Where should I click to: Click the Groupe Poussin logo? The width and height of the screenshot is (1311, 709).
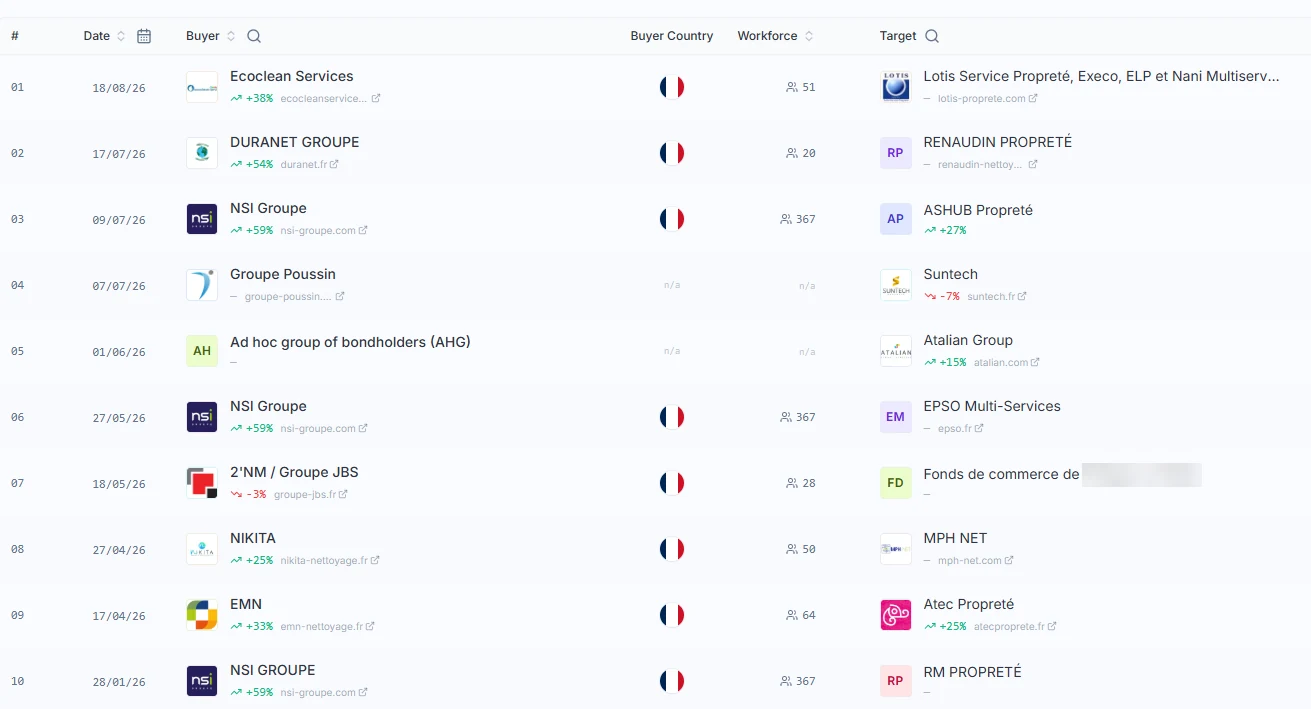(x=202, y=285)
